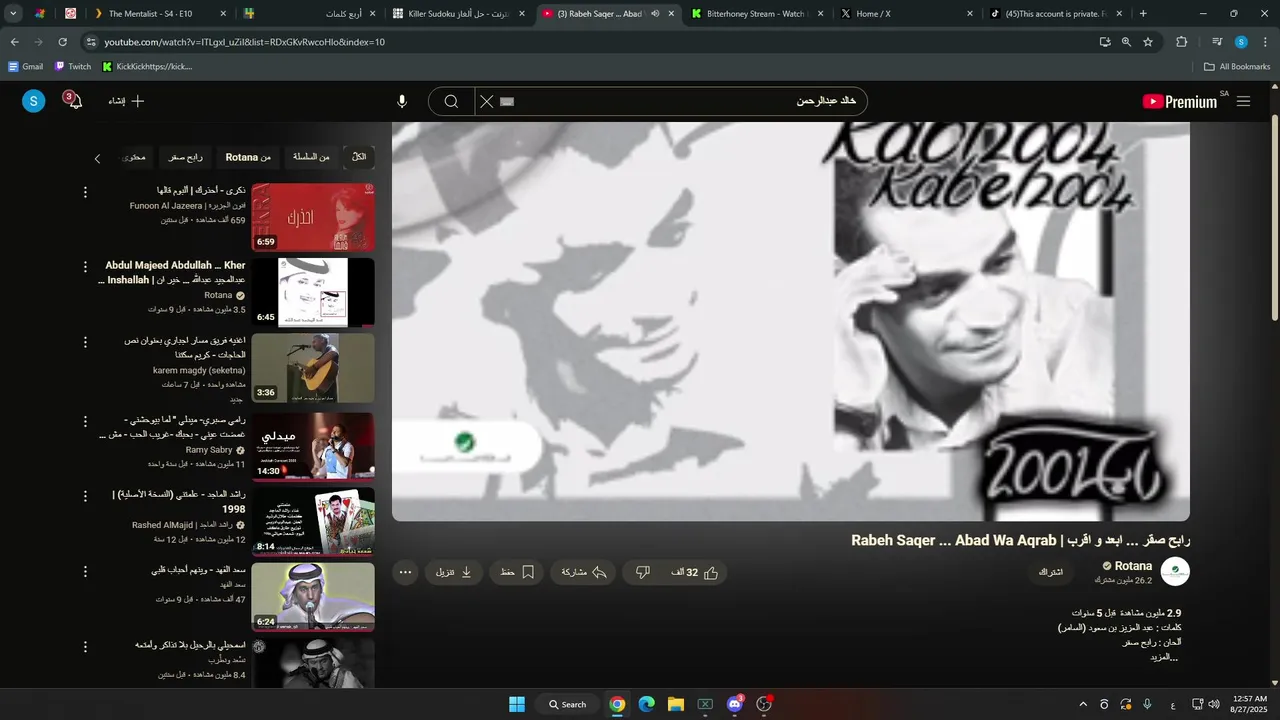Select the من السلسلة filter chip
Image resolution: width=1280 pixels, height=720 pixels.
[311, 157]
